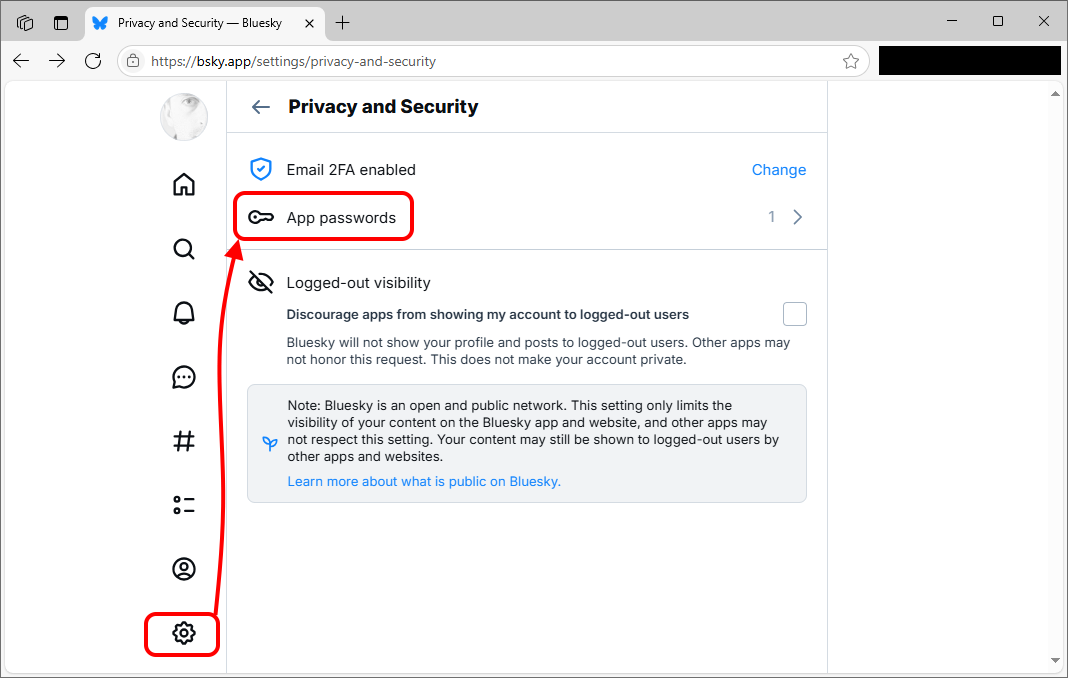Open Notifications bell icon
Image resolution: width=1068 pixels, height=678 pixels.
click(184, 313)
